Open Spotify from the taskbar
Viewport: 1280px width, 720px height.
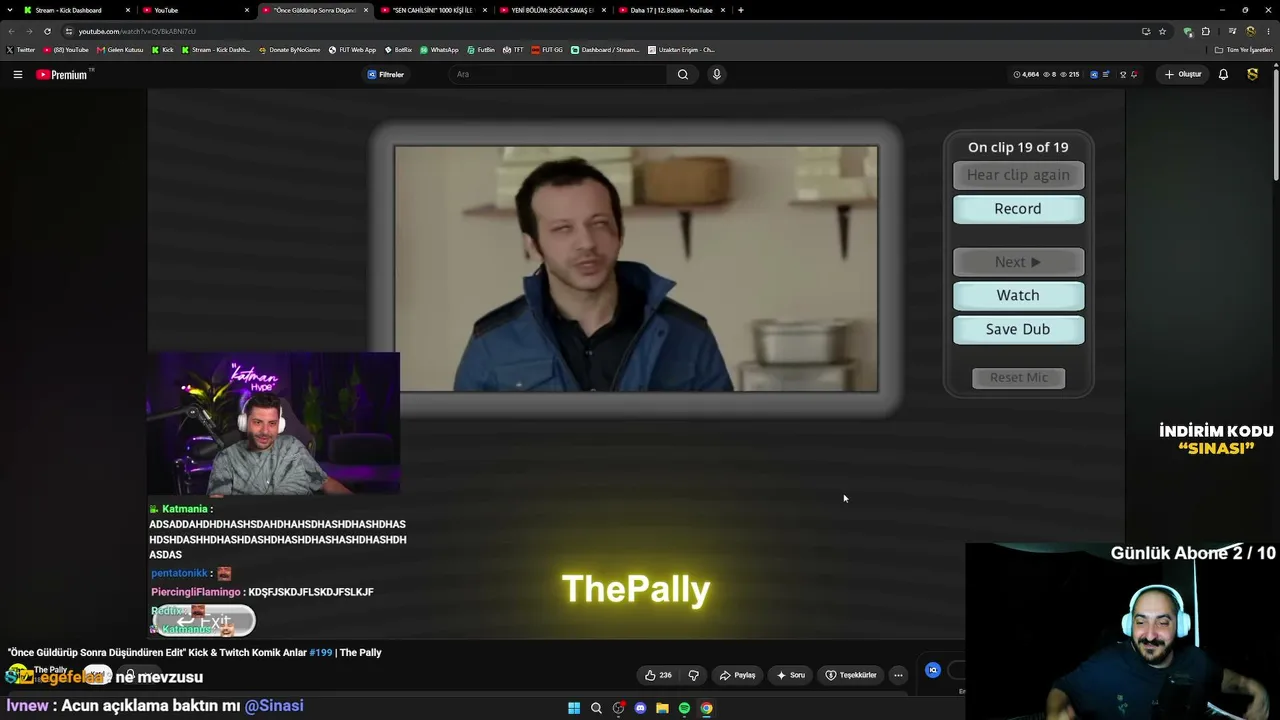[x=684, y=708]
